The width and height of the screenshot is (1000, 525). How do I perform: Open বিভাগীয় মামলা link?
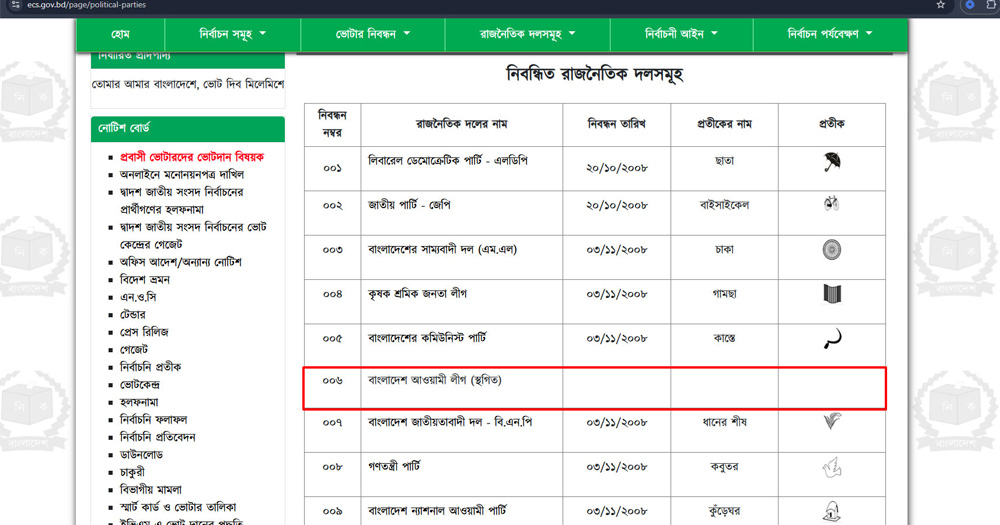tap(151, 489)
